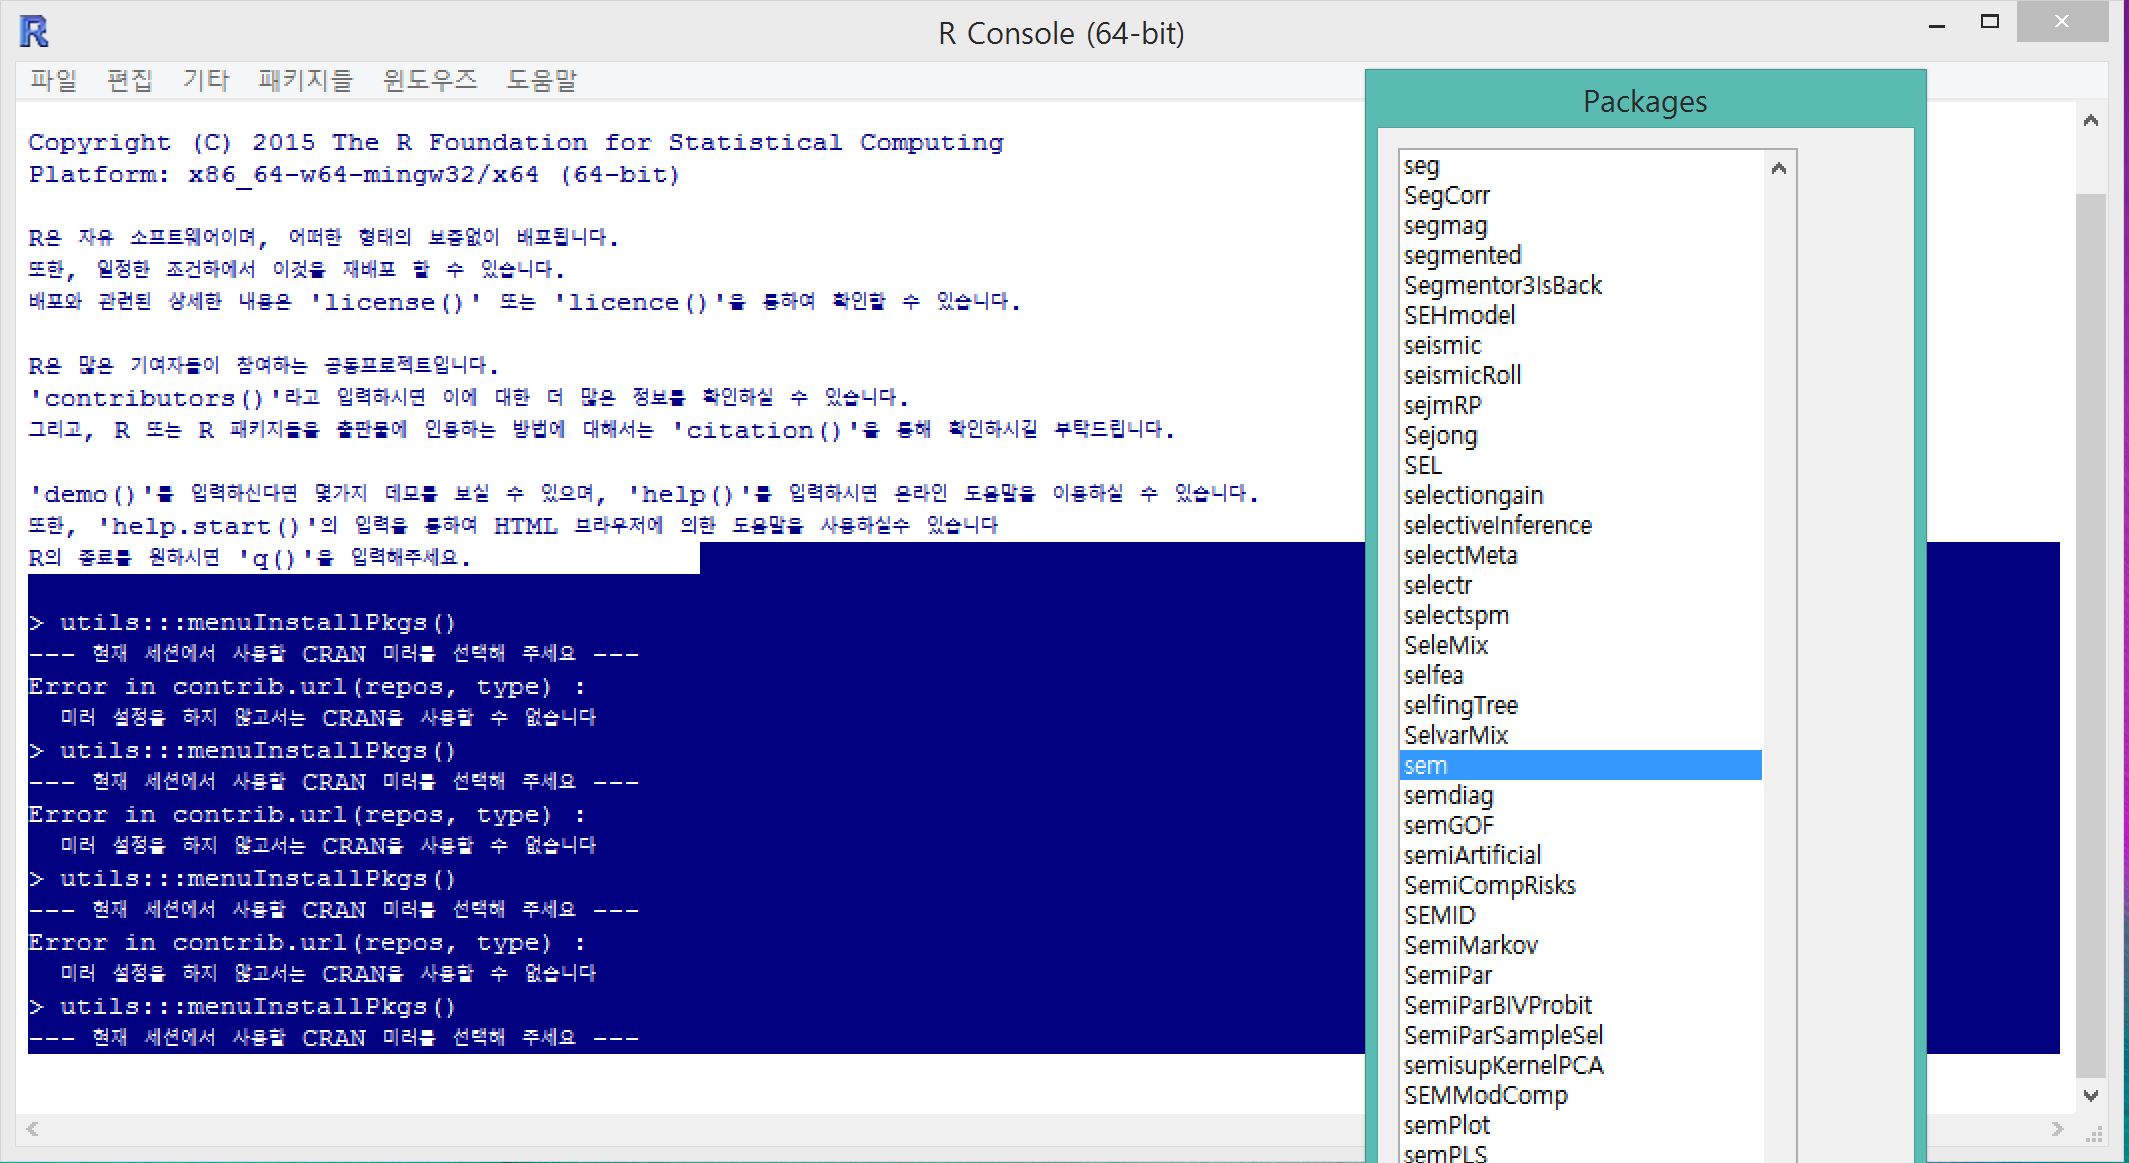Image resolution: width=2129 pixels, height=1163 pixels.
Task: Open the 파일 menu
Action: [53, 80]
